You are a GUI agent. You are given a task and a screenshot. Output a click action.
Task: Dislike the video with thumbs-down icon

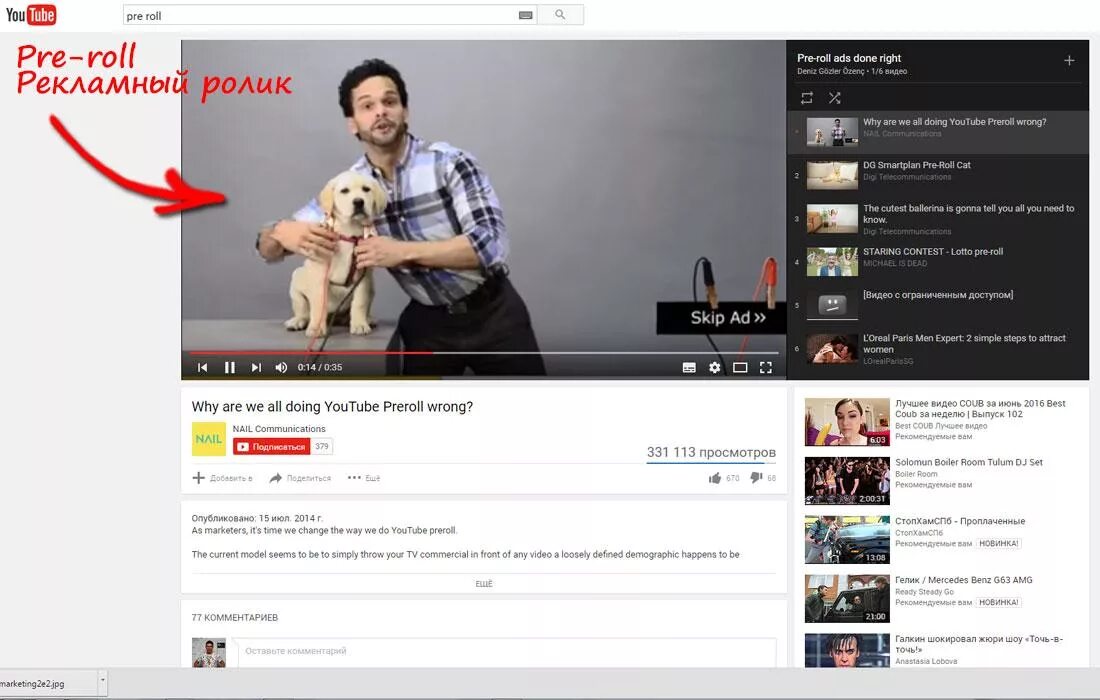tap(756, 478)
